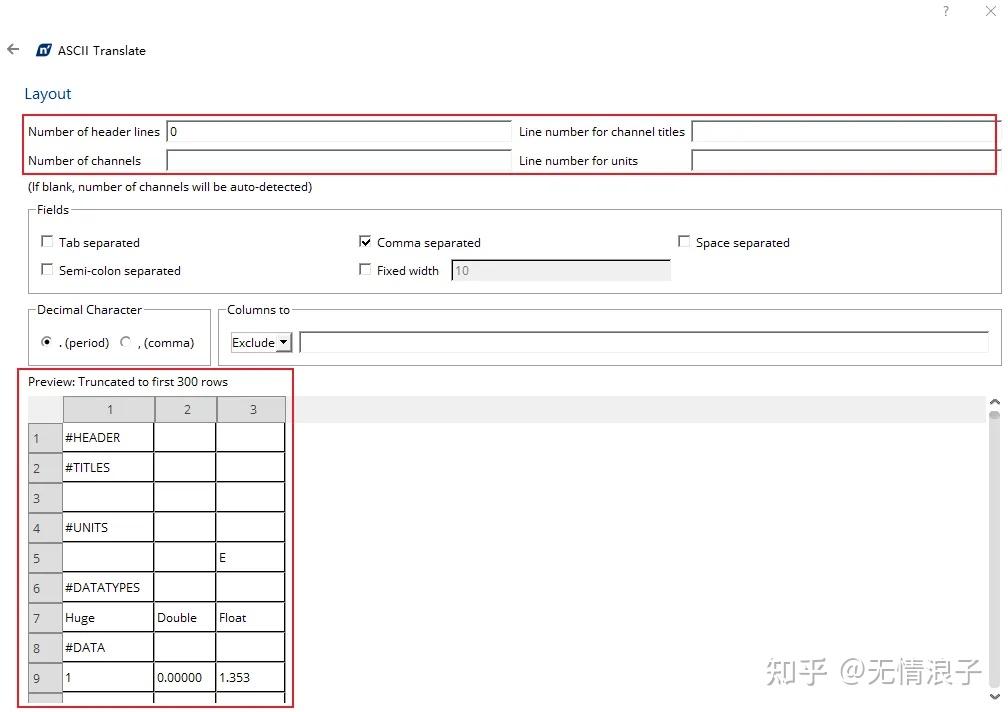Enable the Tab separated checkbox
Image resolution: width=1008 pixels, height=712 pixels.
point(46,241)
